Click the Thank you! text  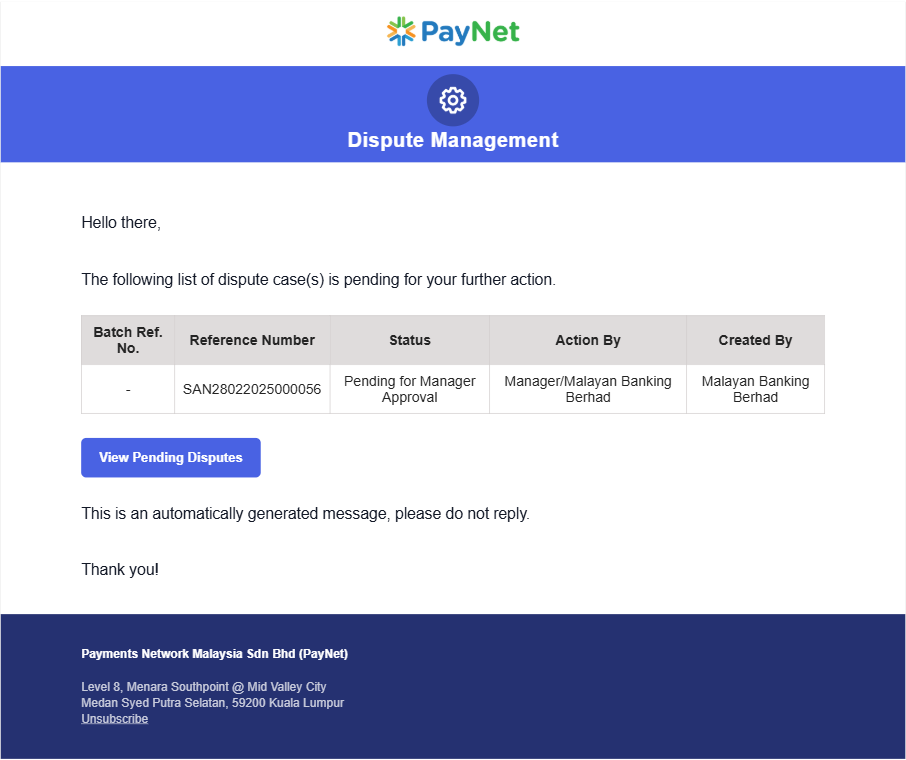(x=120, y=569)
